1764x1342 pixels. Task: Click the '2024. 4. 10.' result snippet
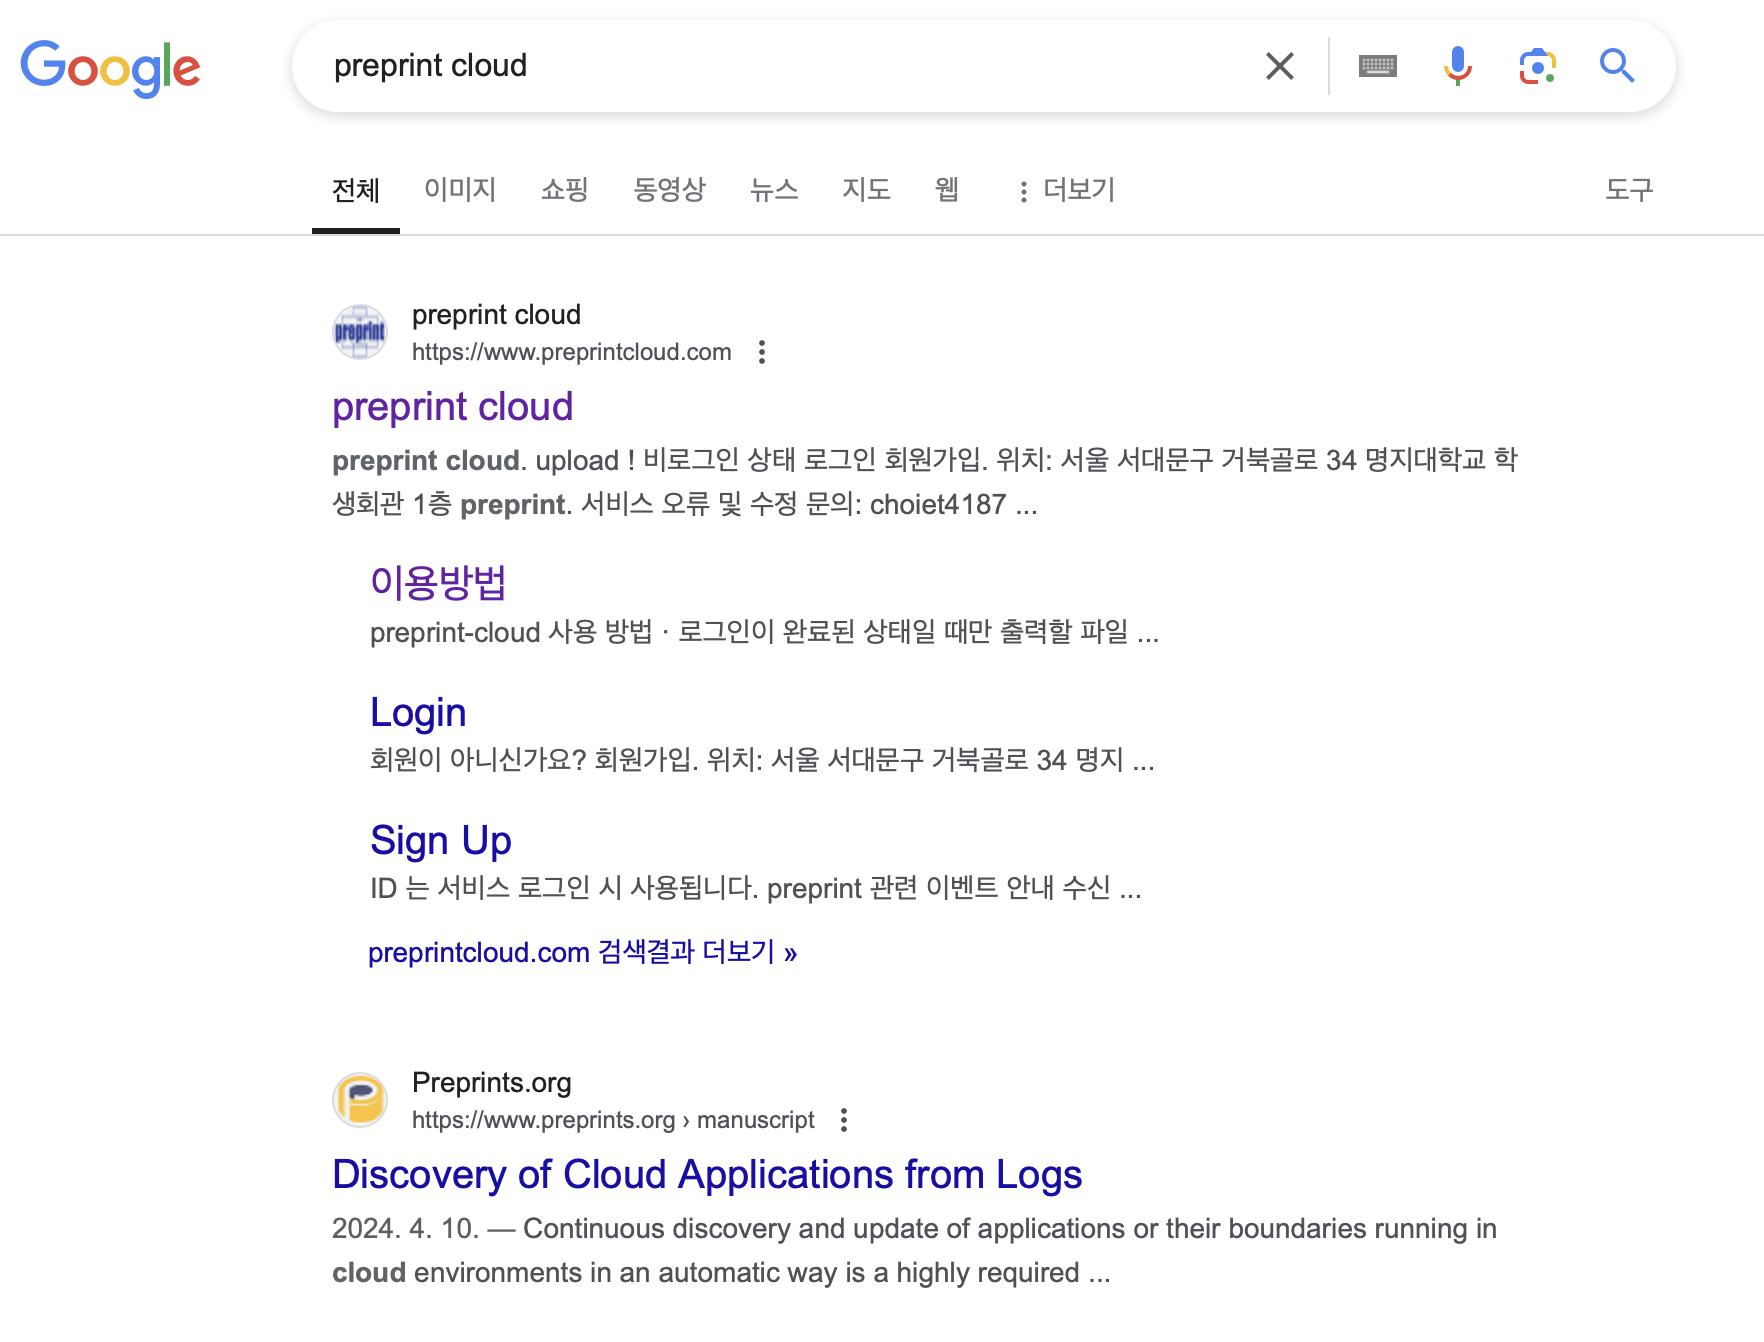coord(914,1251)
